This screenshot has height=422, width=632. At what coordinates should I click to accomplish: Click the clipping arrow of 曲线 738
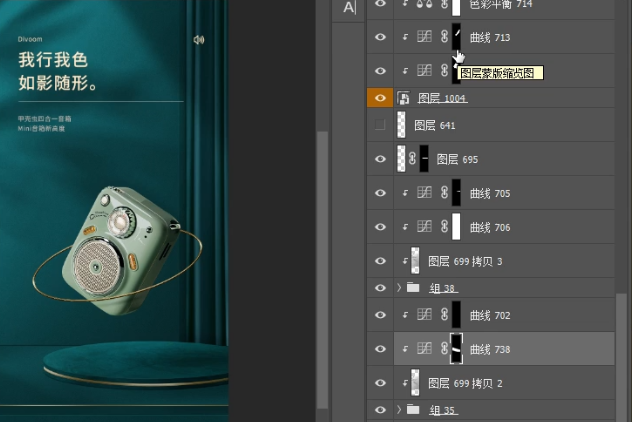(405, 349)
